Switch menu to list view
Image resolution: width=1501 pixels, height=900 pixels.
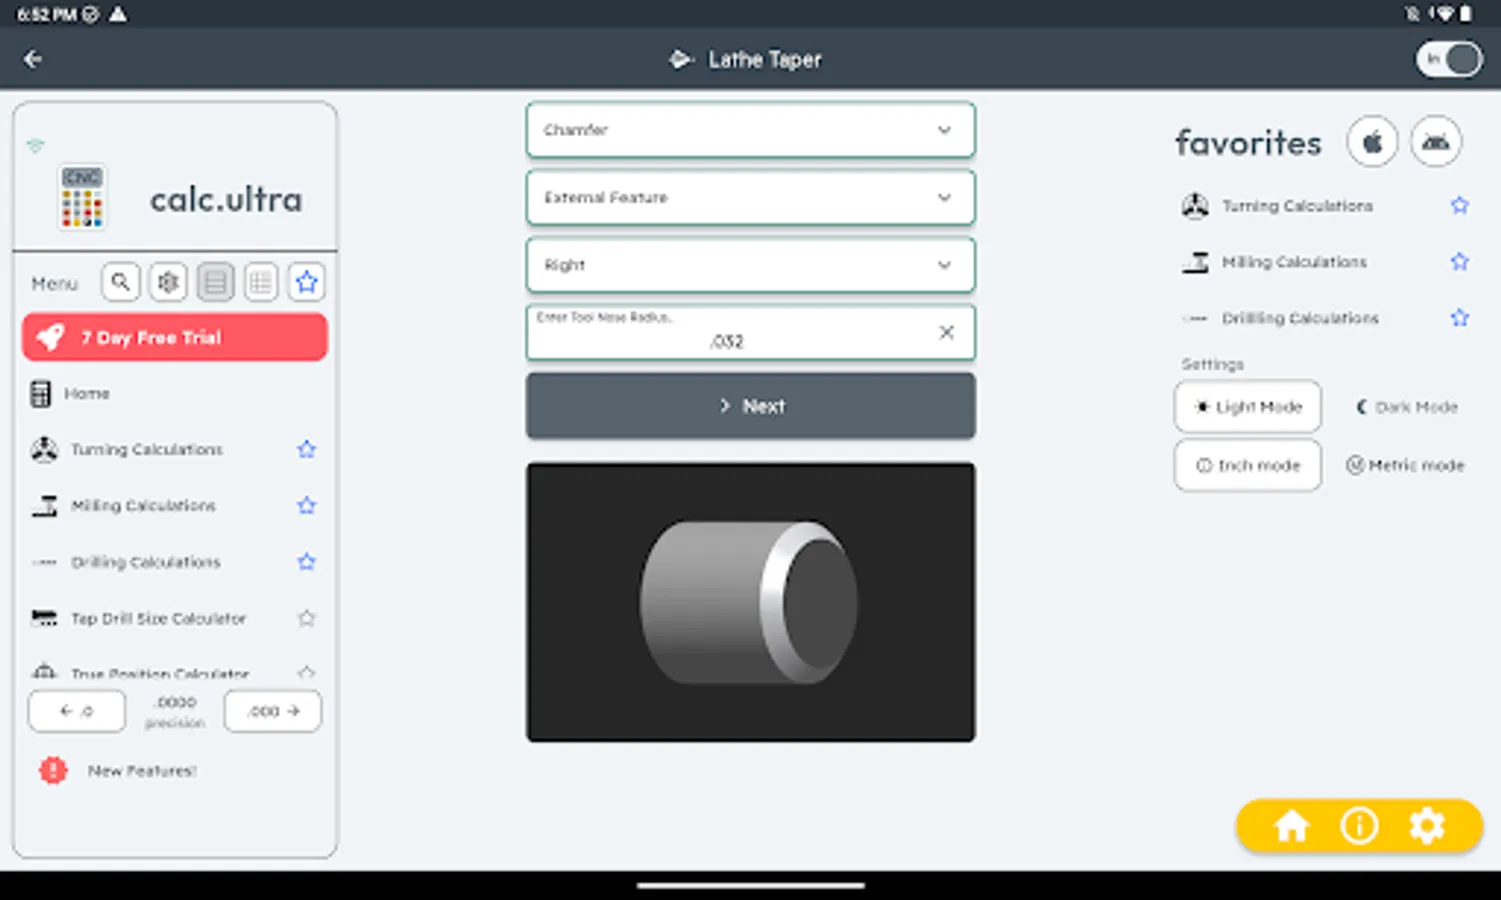[x=215, y=282]
